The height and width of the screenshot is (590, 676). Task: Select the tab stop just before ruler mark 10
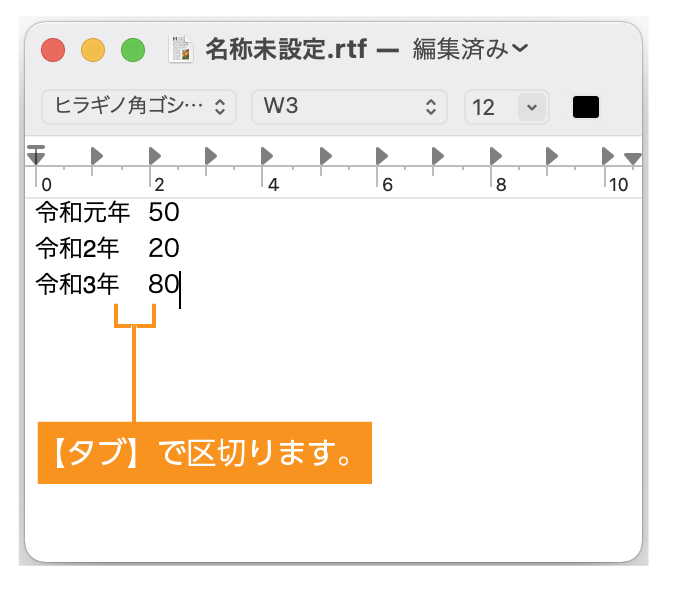[x=608, y=156]
